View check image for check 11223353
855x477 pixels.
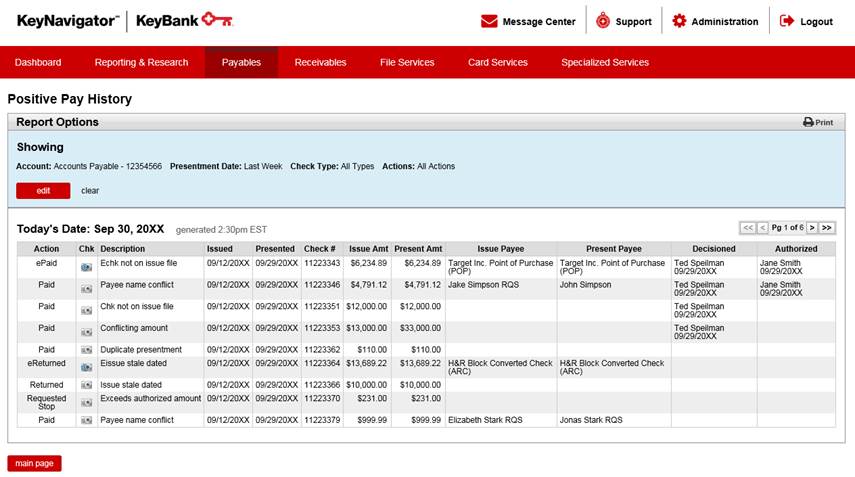(x=86, y=332)
